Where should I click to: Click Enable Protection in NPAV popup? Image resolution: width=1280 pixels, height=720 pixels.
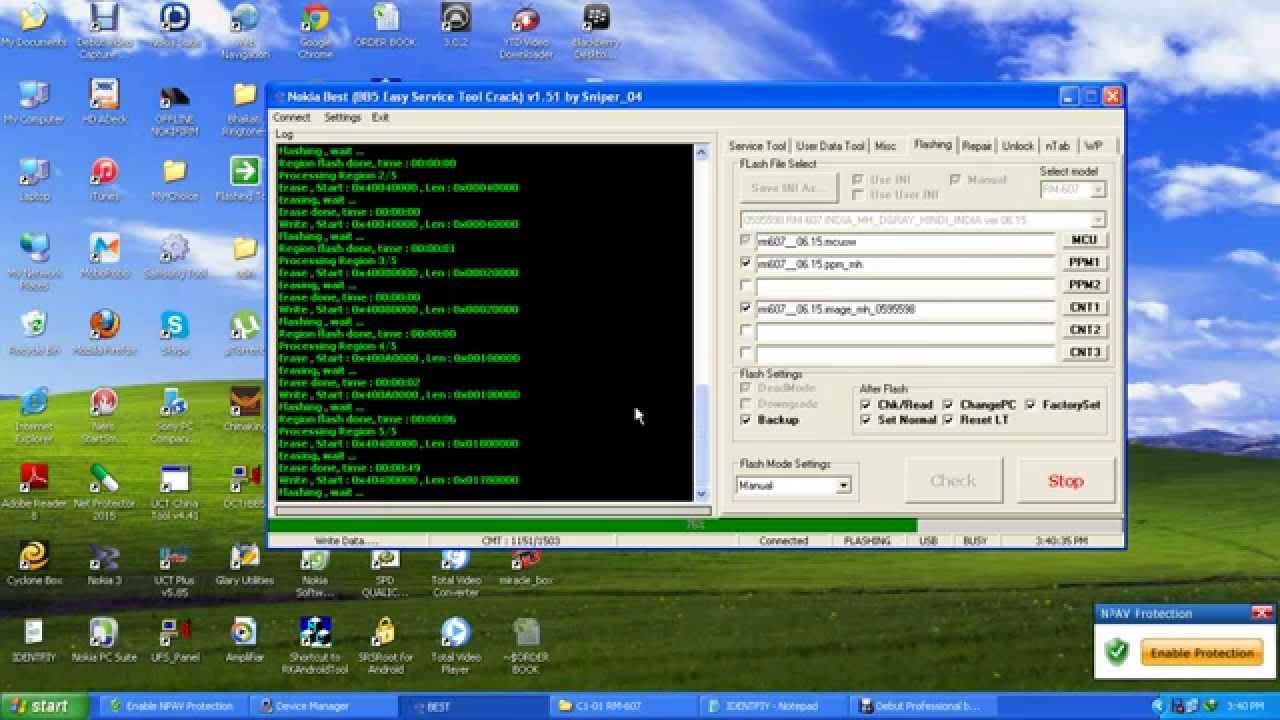click(1202, 653)
